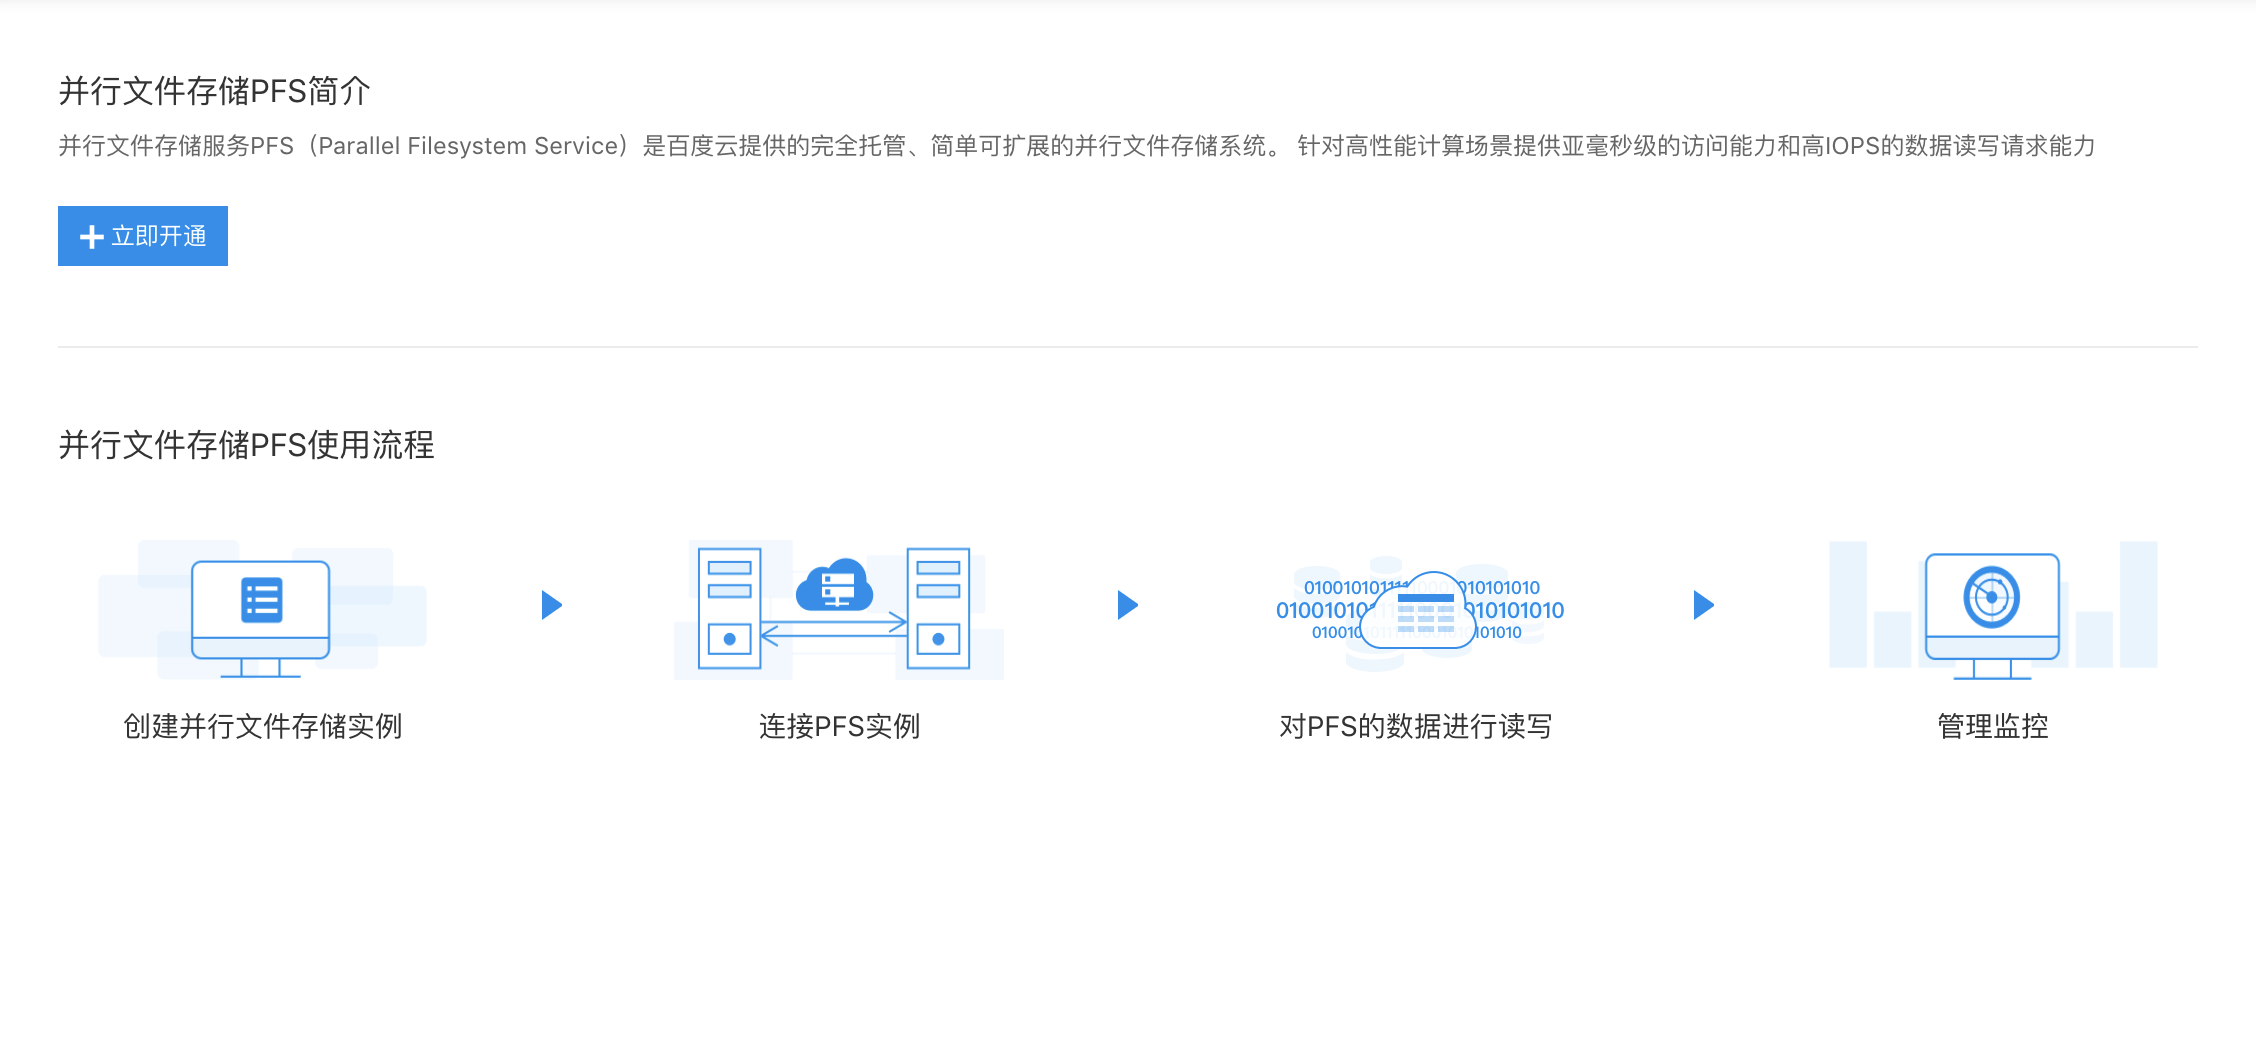Click the 并行文件存储PFS使用流程 heading

pyautogui.click(x=246, y=445)
